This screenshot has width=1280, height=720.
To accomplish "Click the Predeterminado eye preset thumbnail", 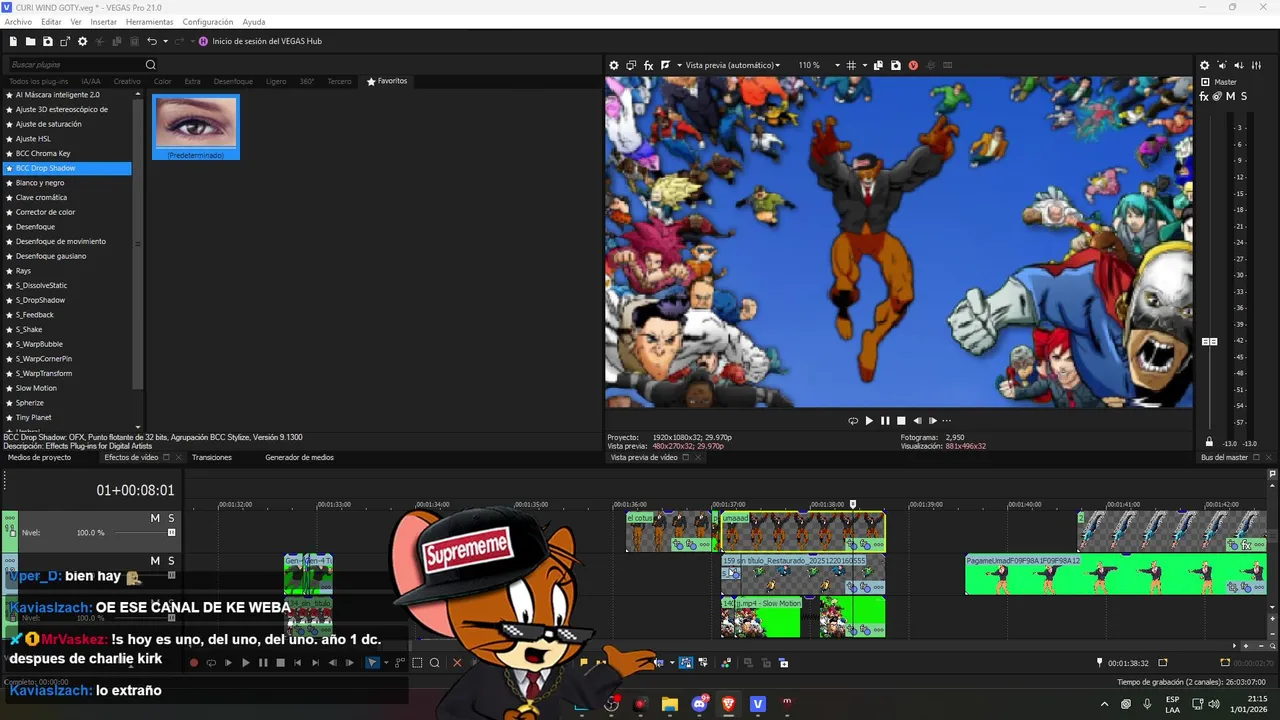I will pos(196,126).
